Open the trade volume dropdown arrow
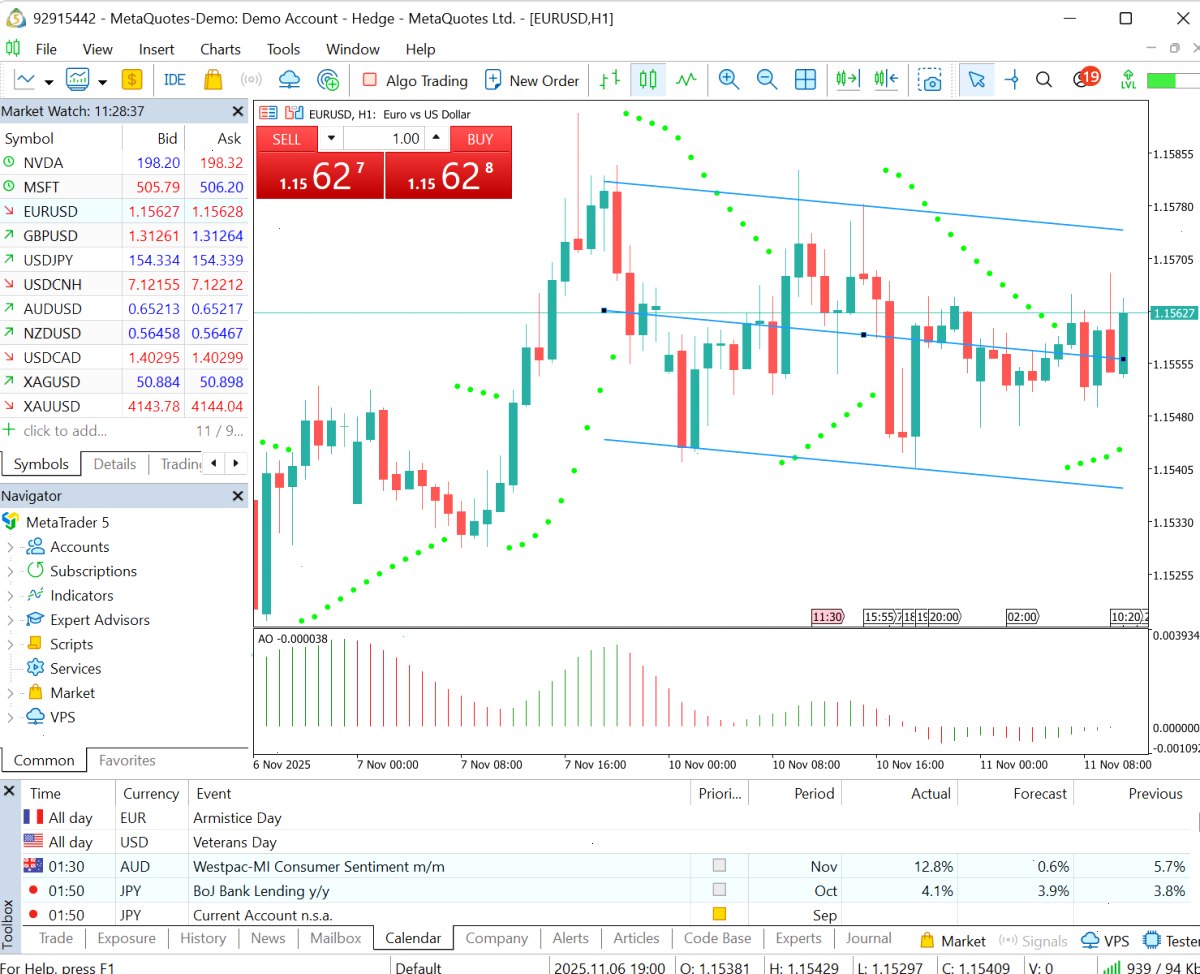 pos(332,139)
